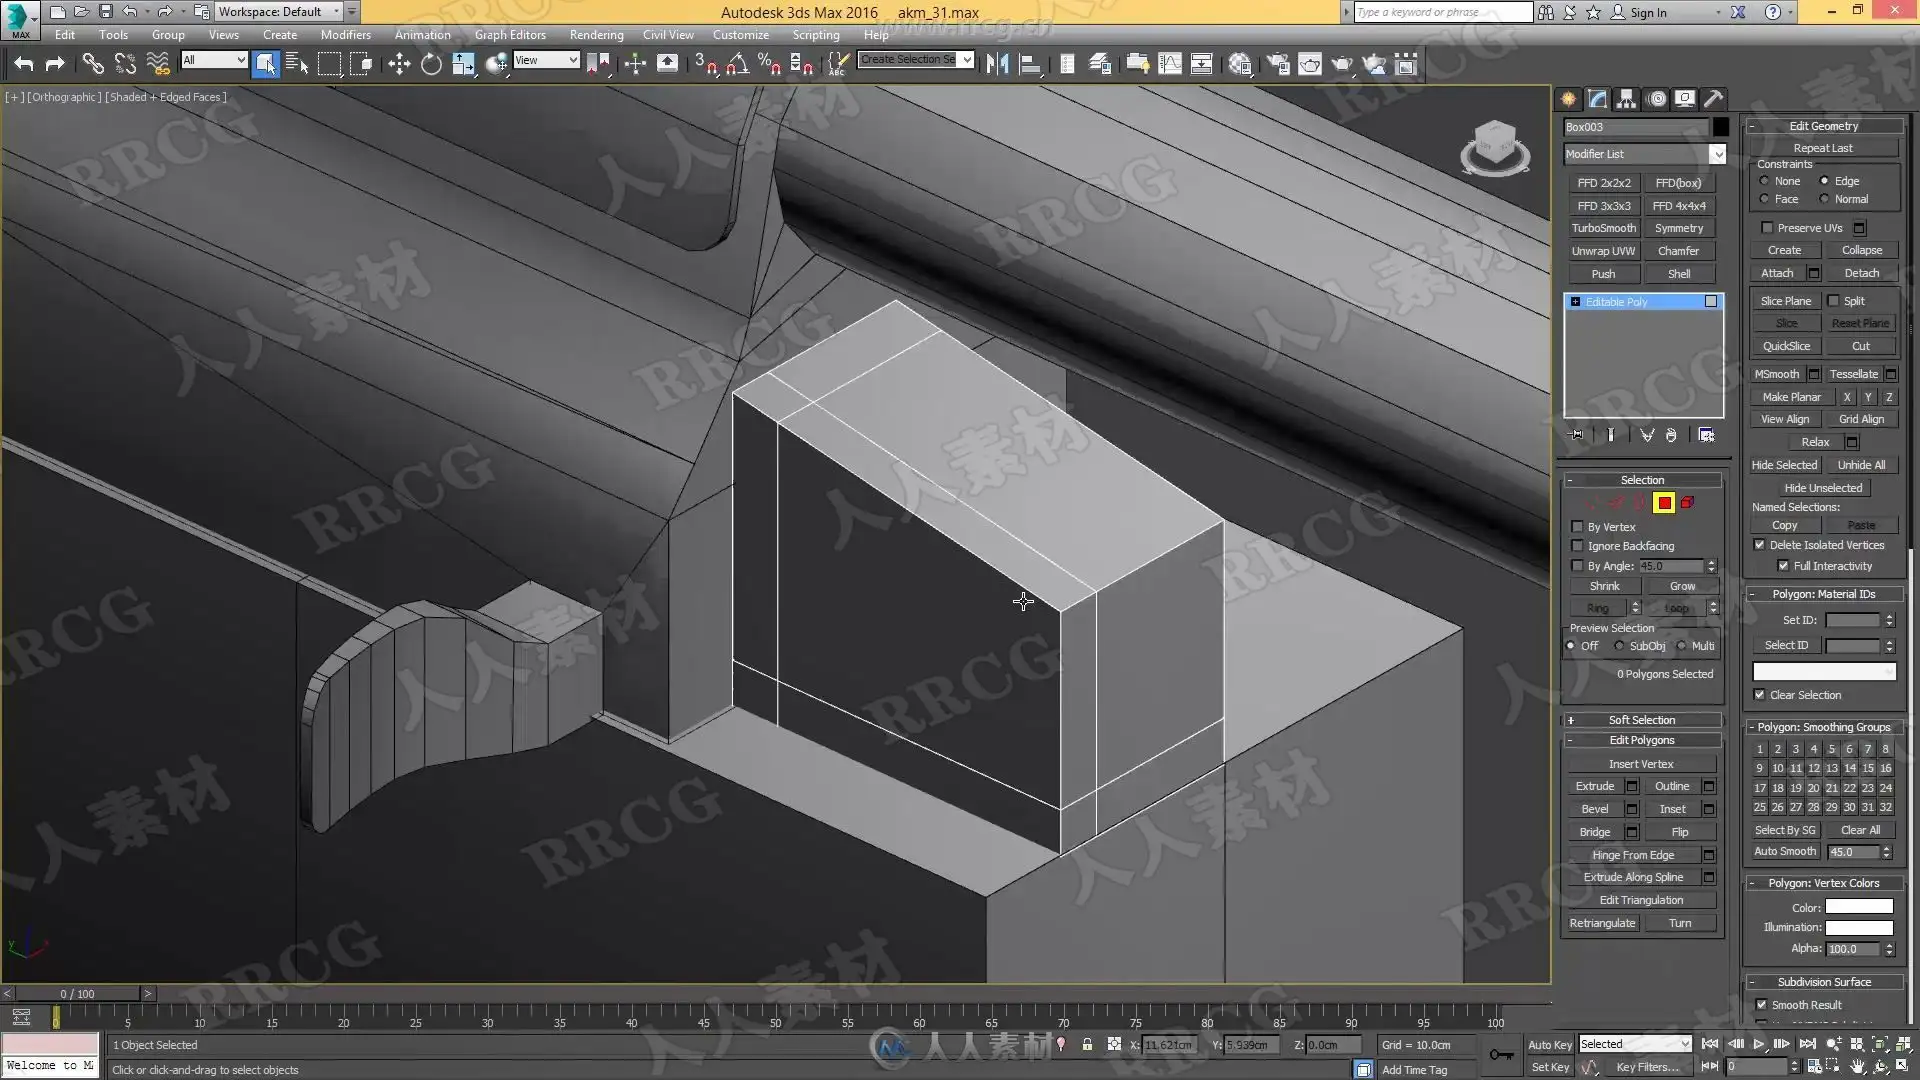Open the Modifier List dropdown
The height and width of the screenshot is (1080, 1920).
(1717, 154)
